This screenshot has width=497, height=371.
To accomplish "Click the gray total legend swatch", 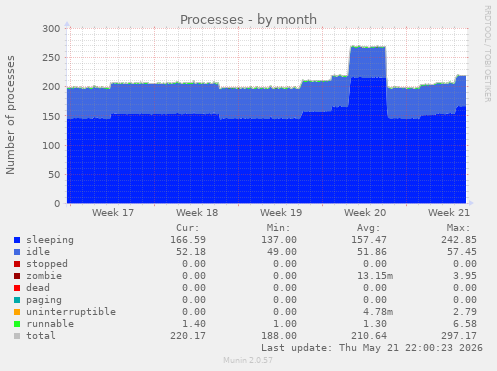I will tap(17, 336).
